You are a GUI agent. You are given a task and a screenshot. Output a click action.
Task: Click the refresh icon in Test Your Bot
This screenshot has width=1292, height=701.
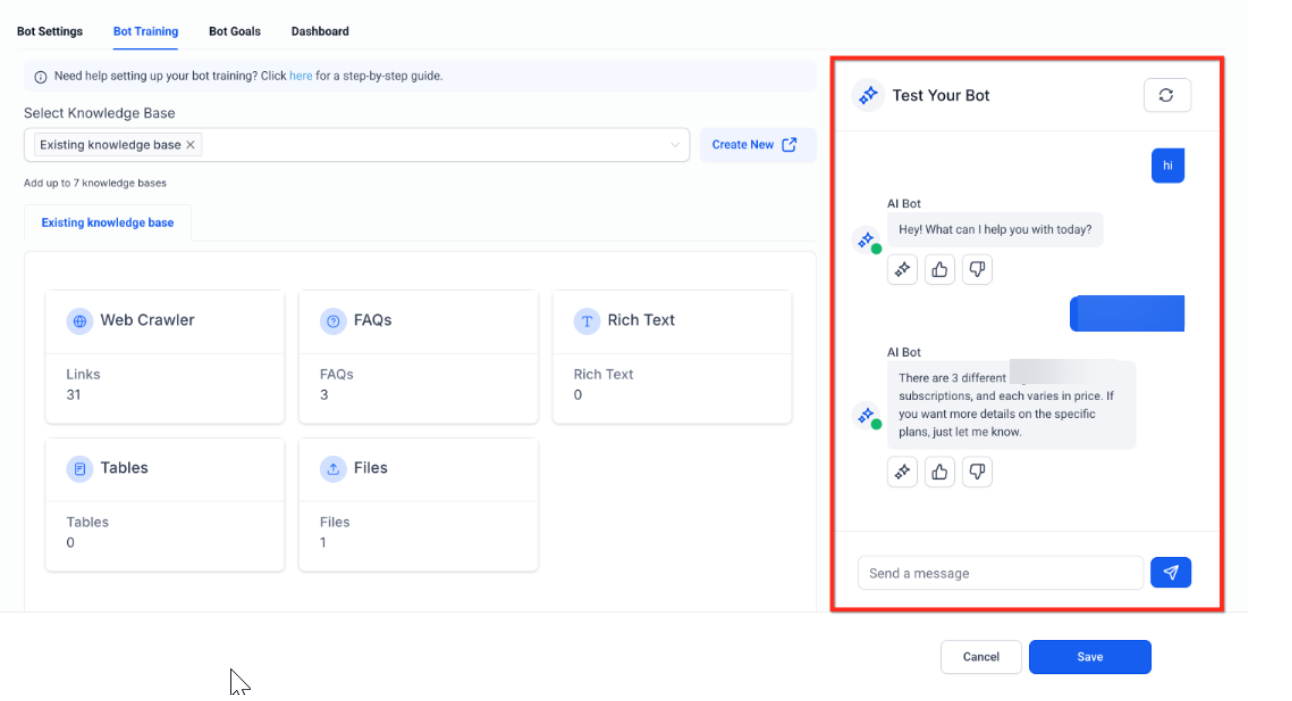[1166, 95]
